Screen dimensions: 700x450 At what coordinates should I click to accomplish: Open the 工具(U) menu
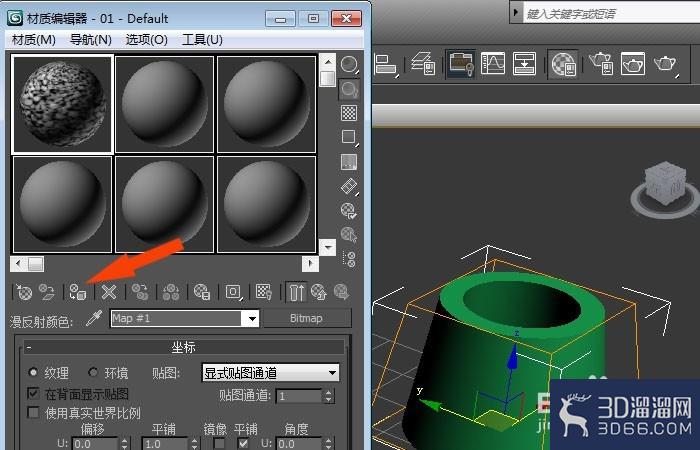[x=202, y=40]
